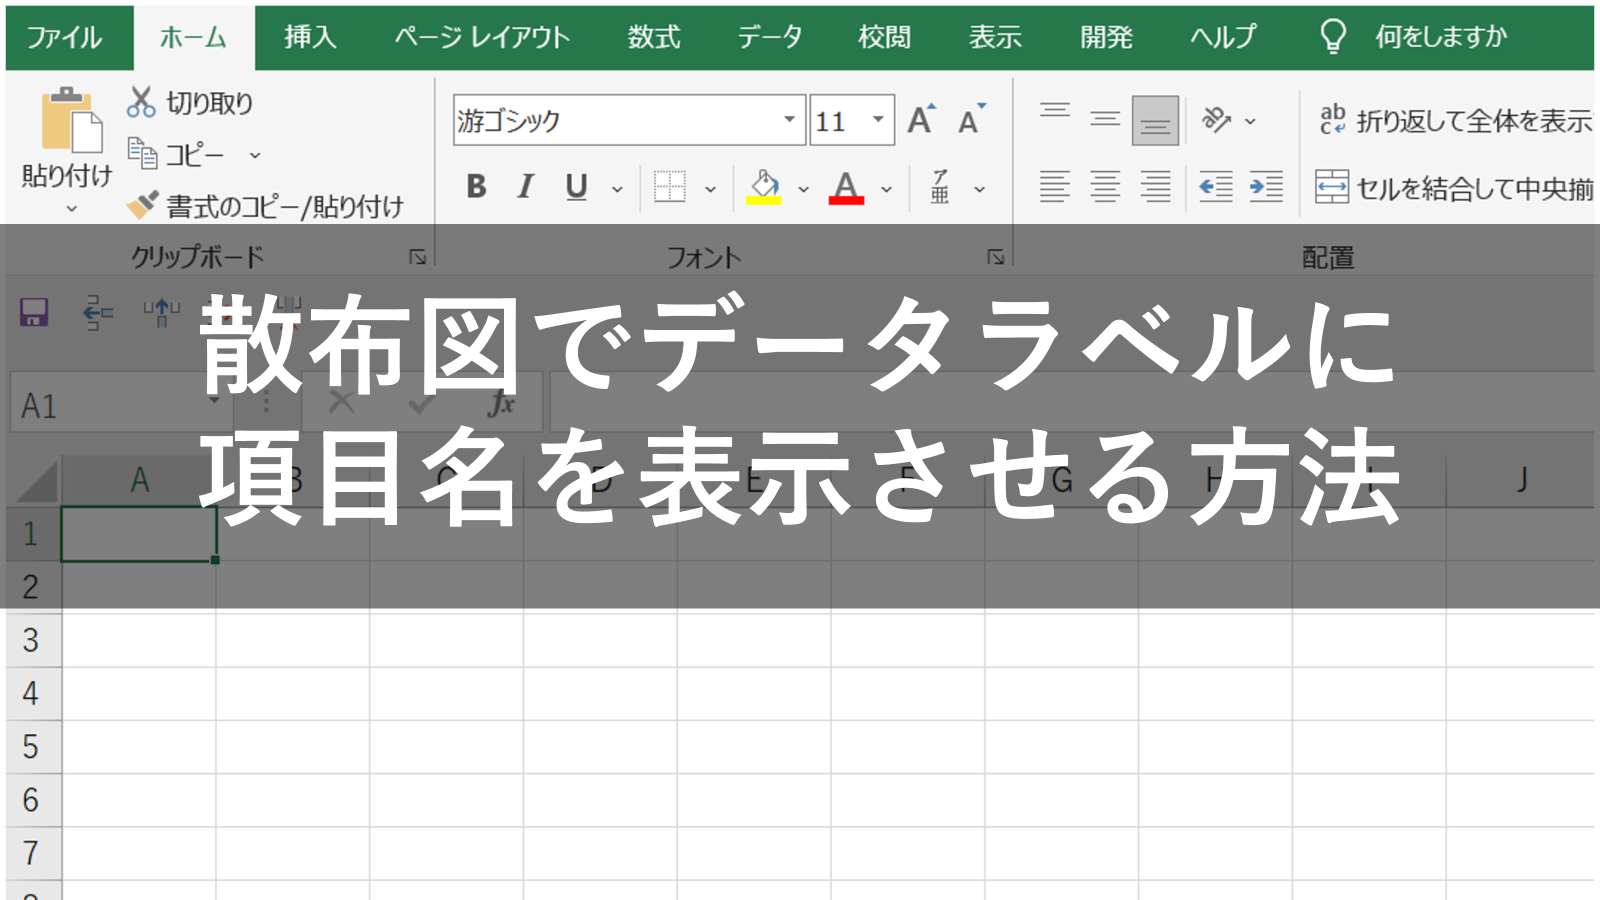Screen dimensions: 1600x900
Task: Click the cell borders icon
Action: pyautogui.click(x=669, y=187)
